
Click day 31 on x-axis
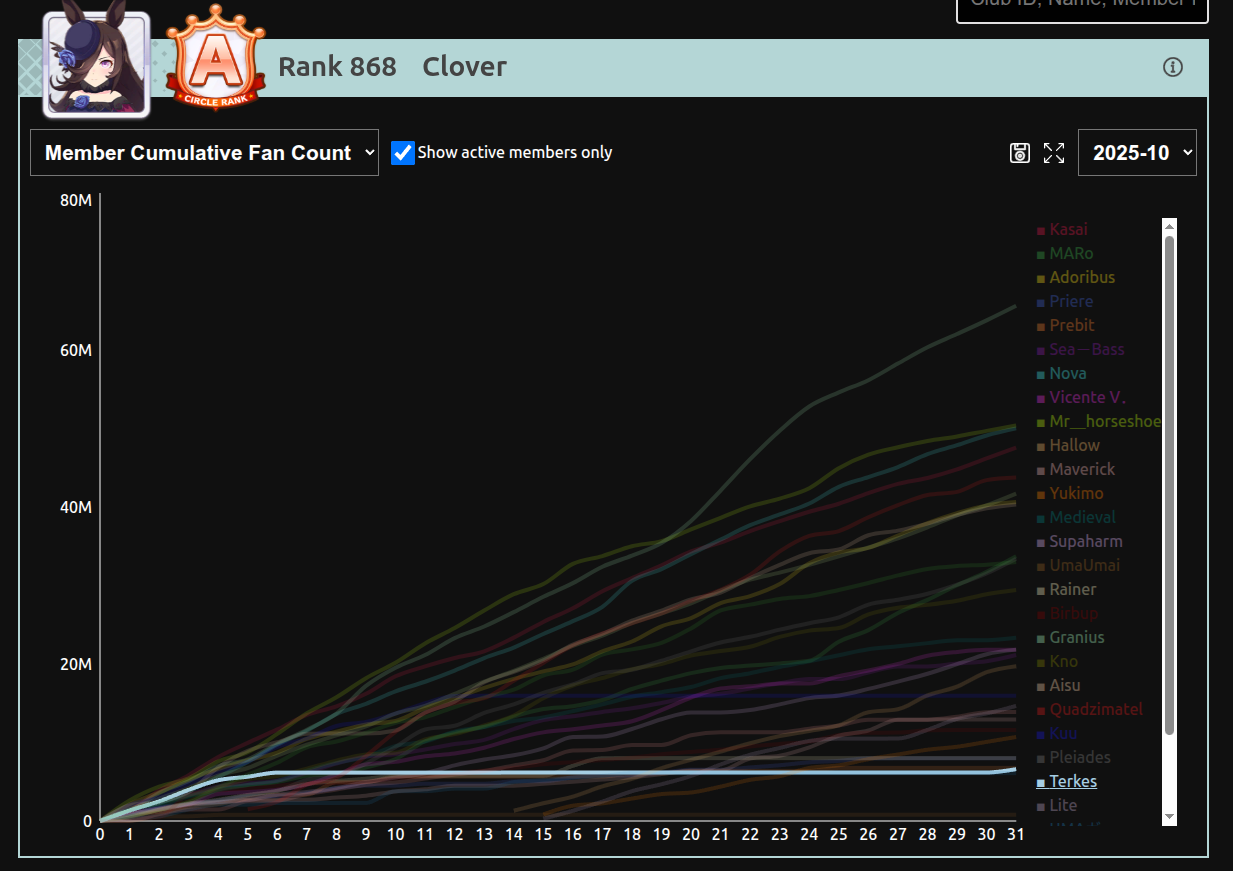[1015, 834]
